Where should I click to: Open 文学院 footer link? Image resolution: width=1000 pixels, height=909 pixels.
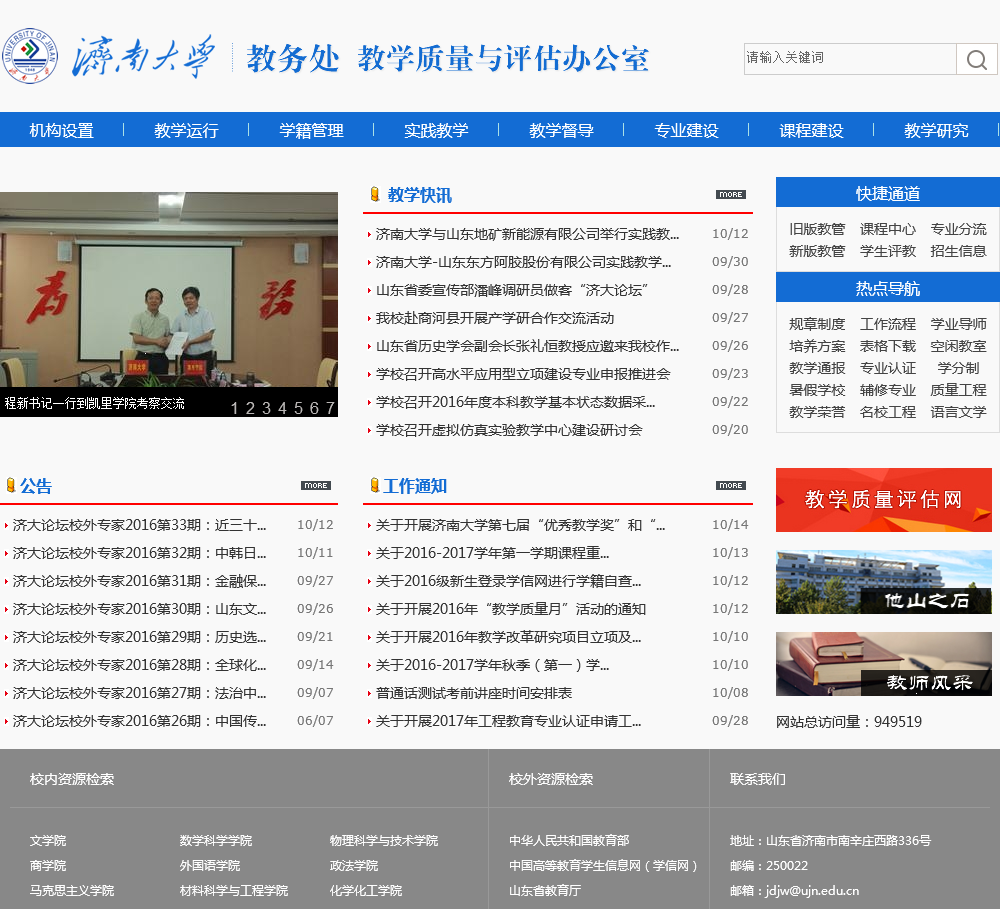48,841
